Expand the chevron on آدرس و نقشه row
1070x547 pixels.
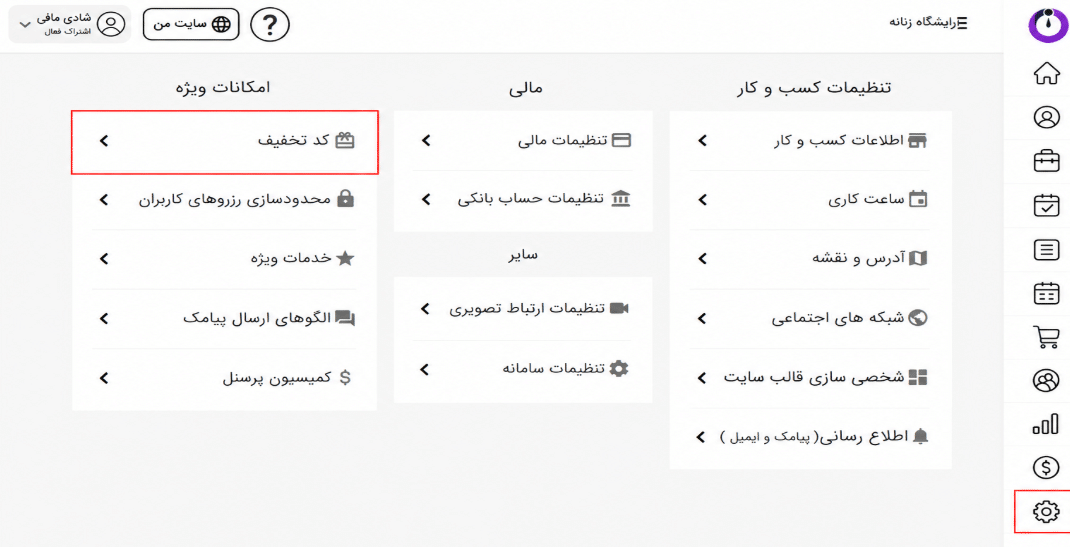coord(702,259)
